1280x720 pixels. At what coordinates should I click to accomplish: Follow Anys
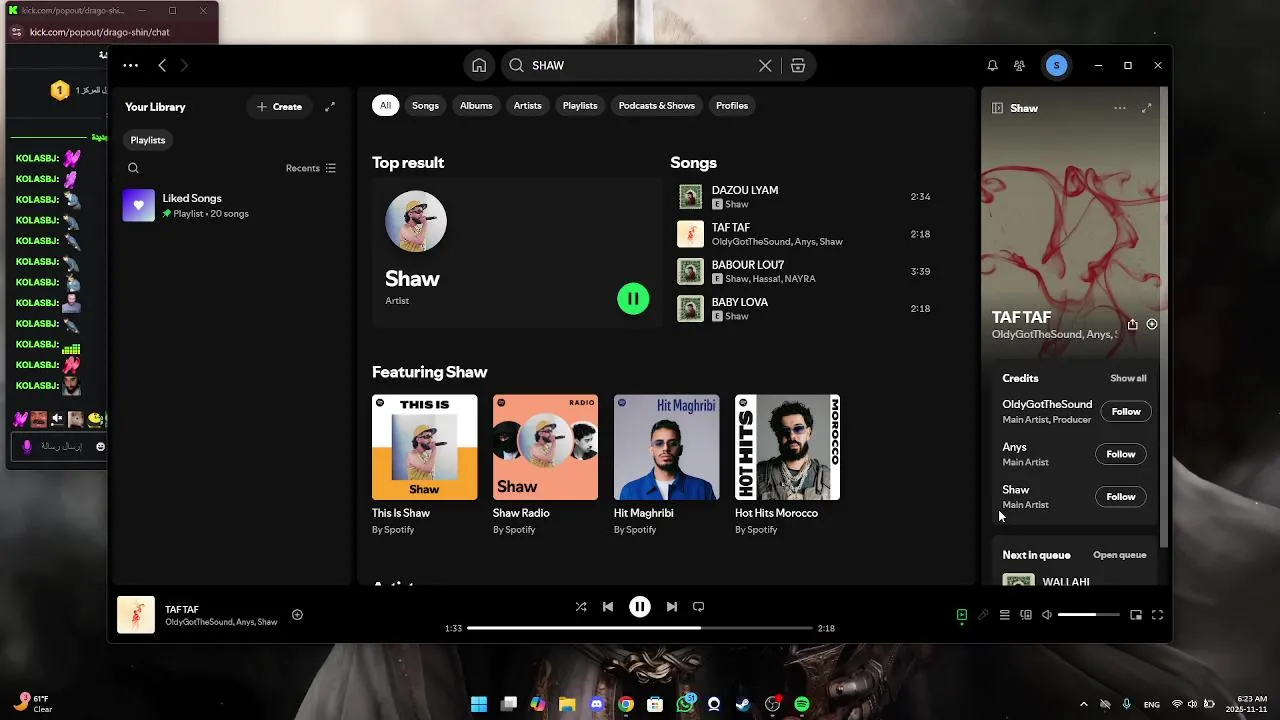click(x=1121, y=454)
